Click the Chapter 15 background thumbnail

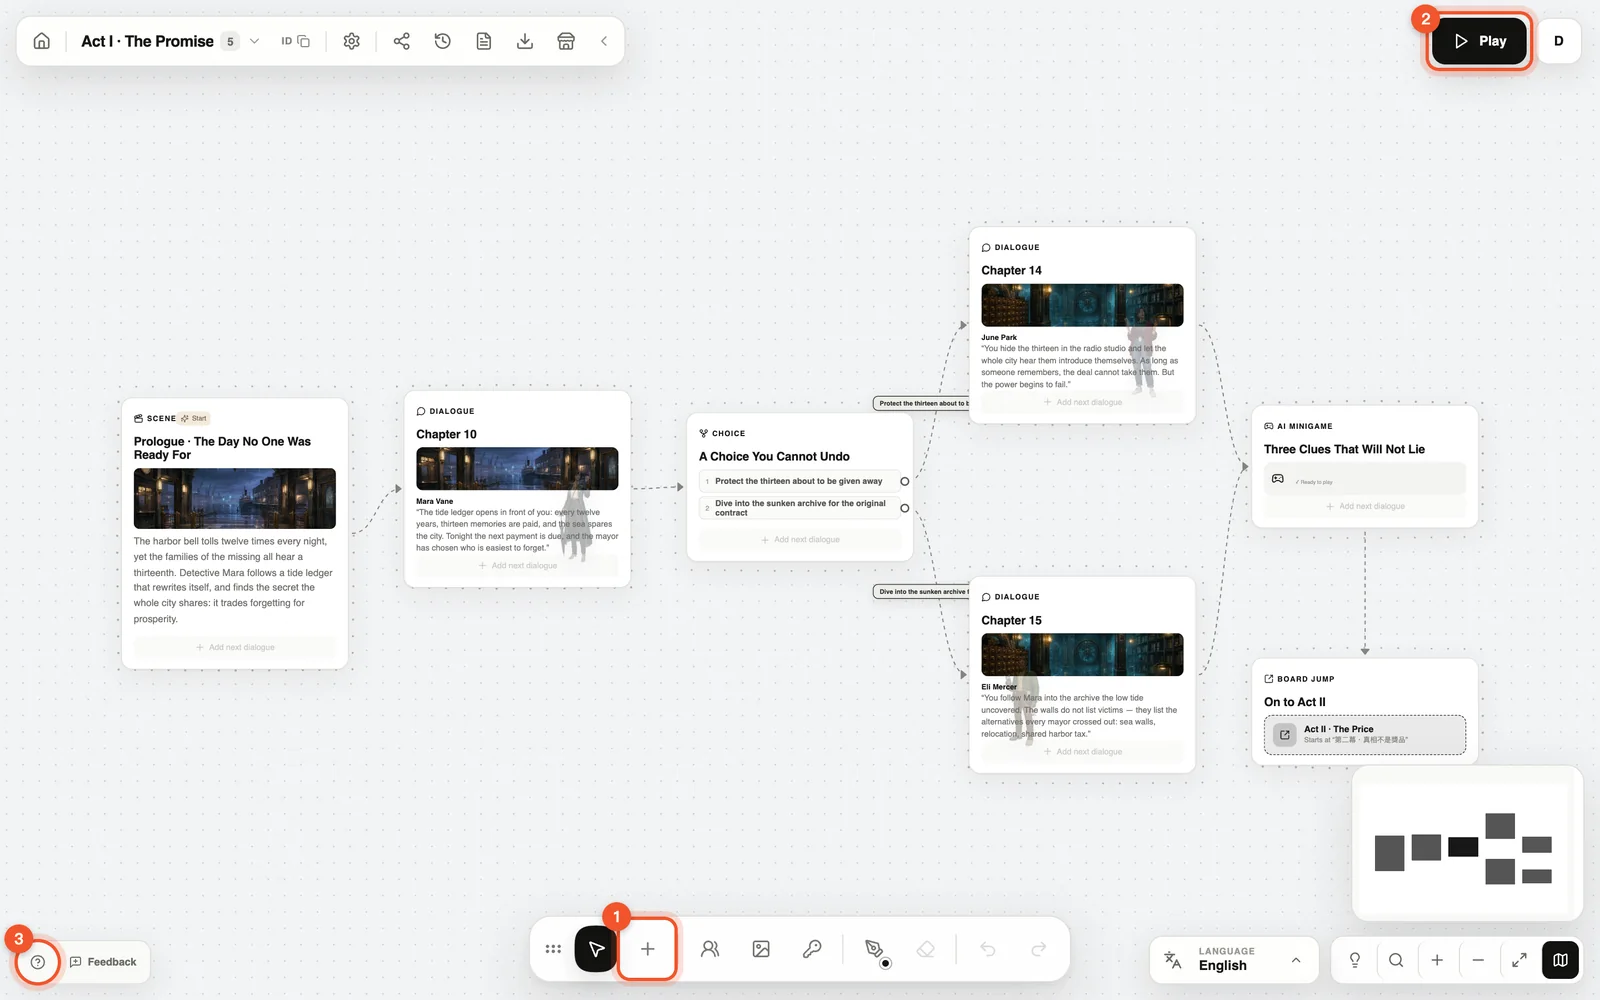pyautogui.click(x=1082, y=655)
